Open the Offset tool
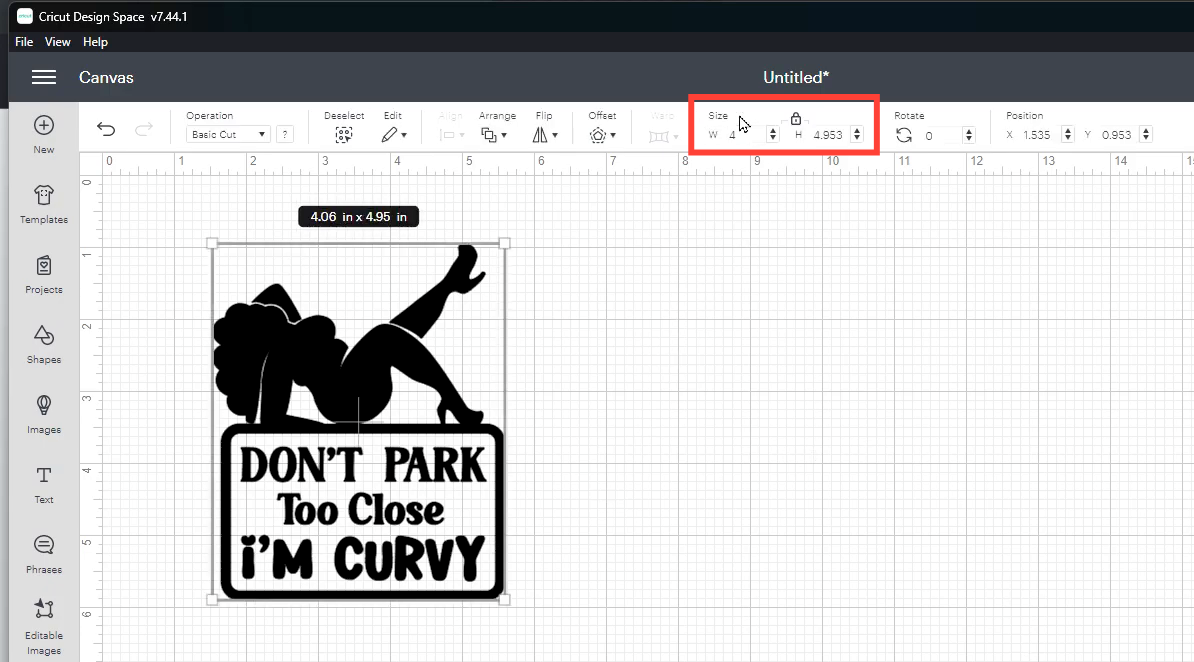The width and height of the screenshot is (1194, 662). click(x=601, y=135)
